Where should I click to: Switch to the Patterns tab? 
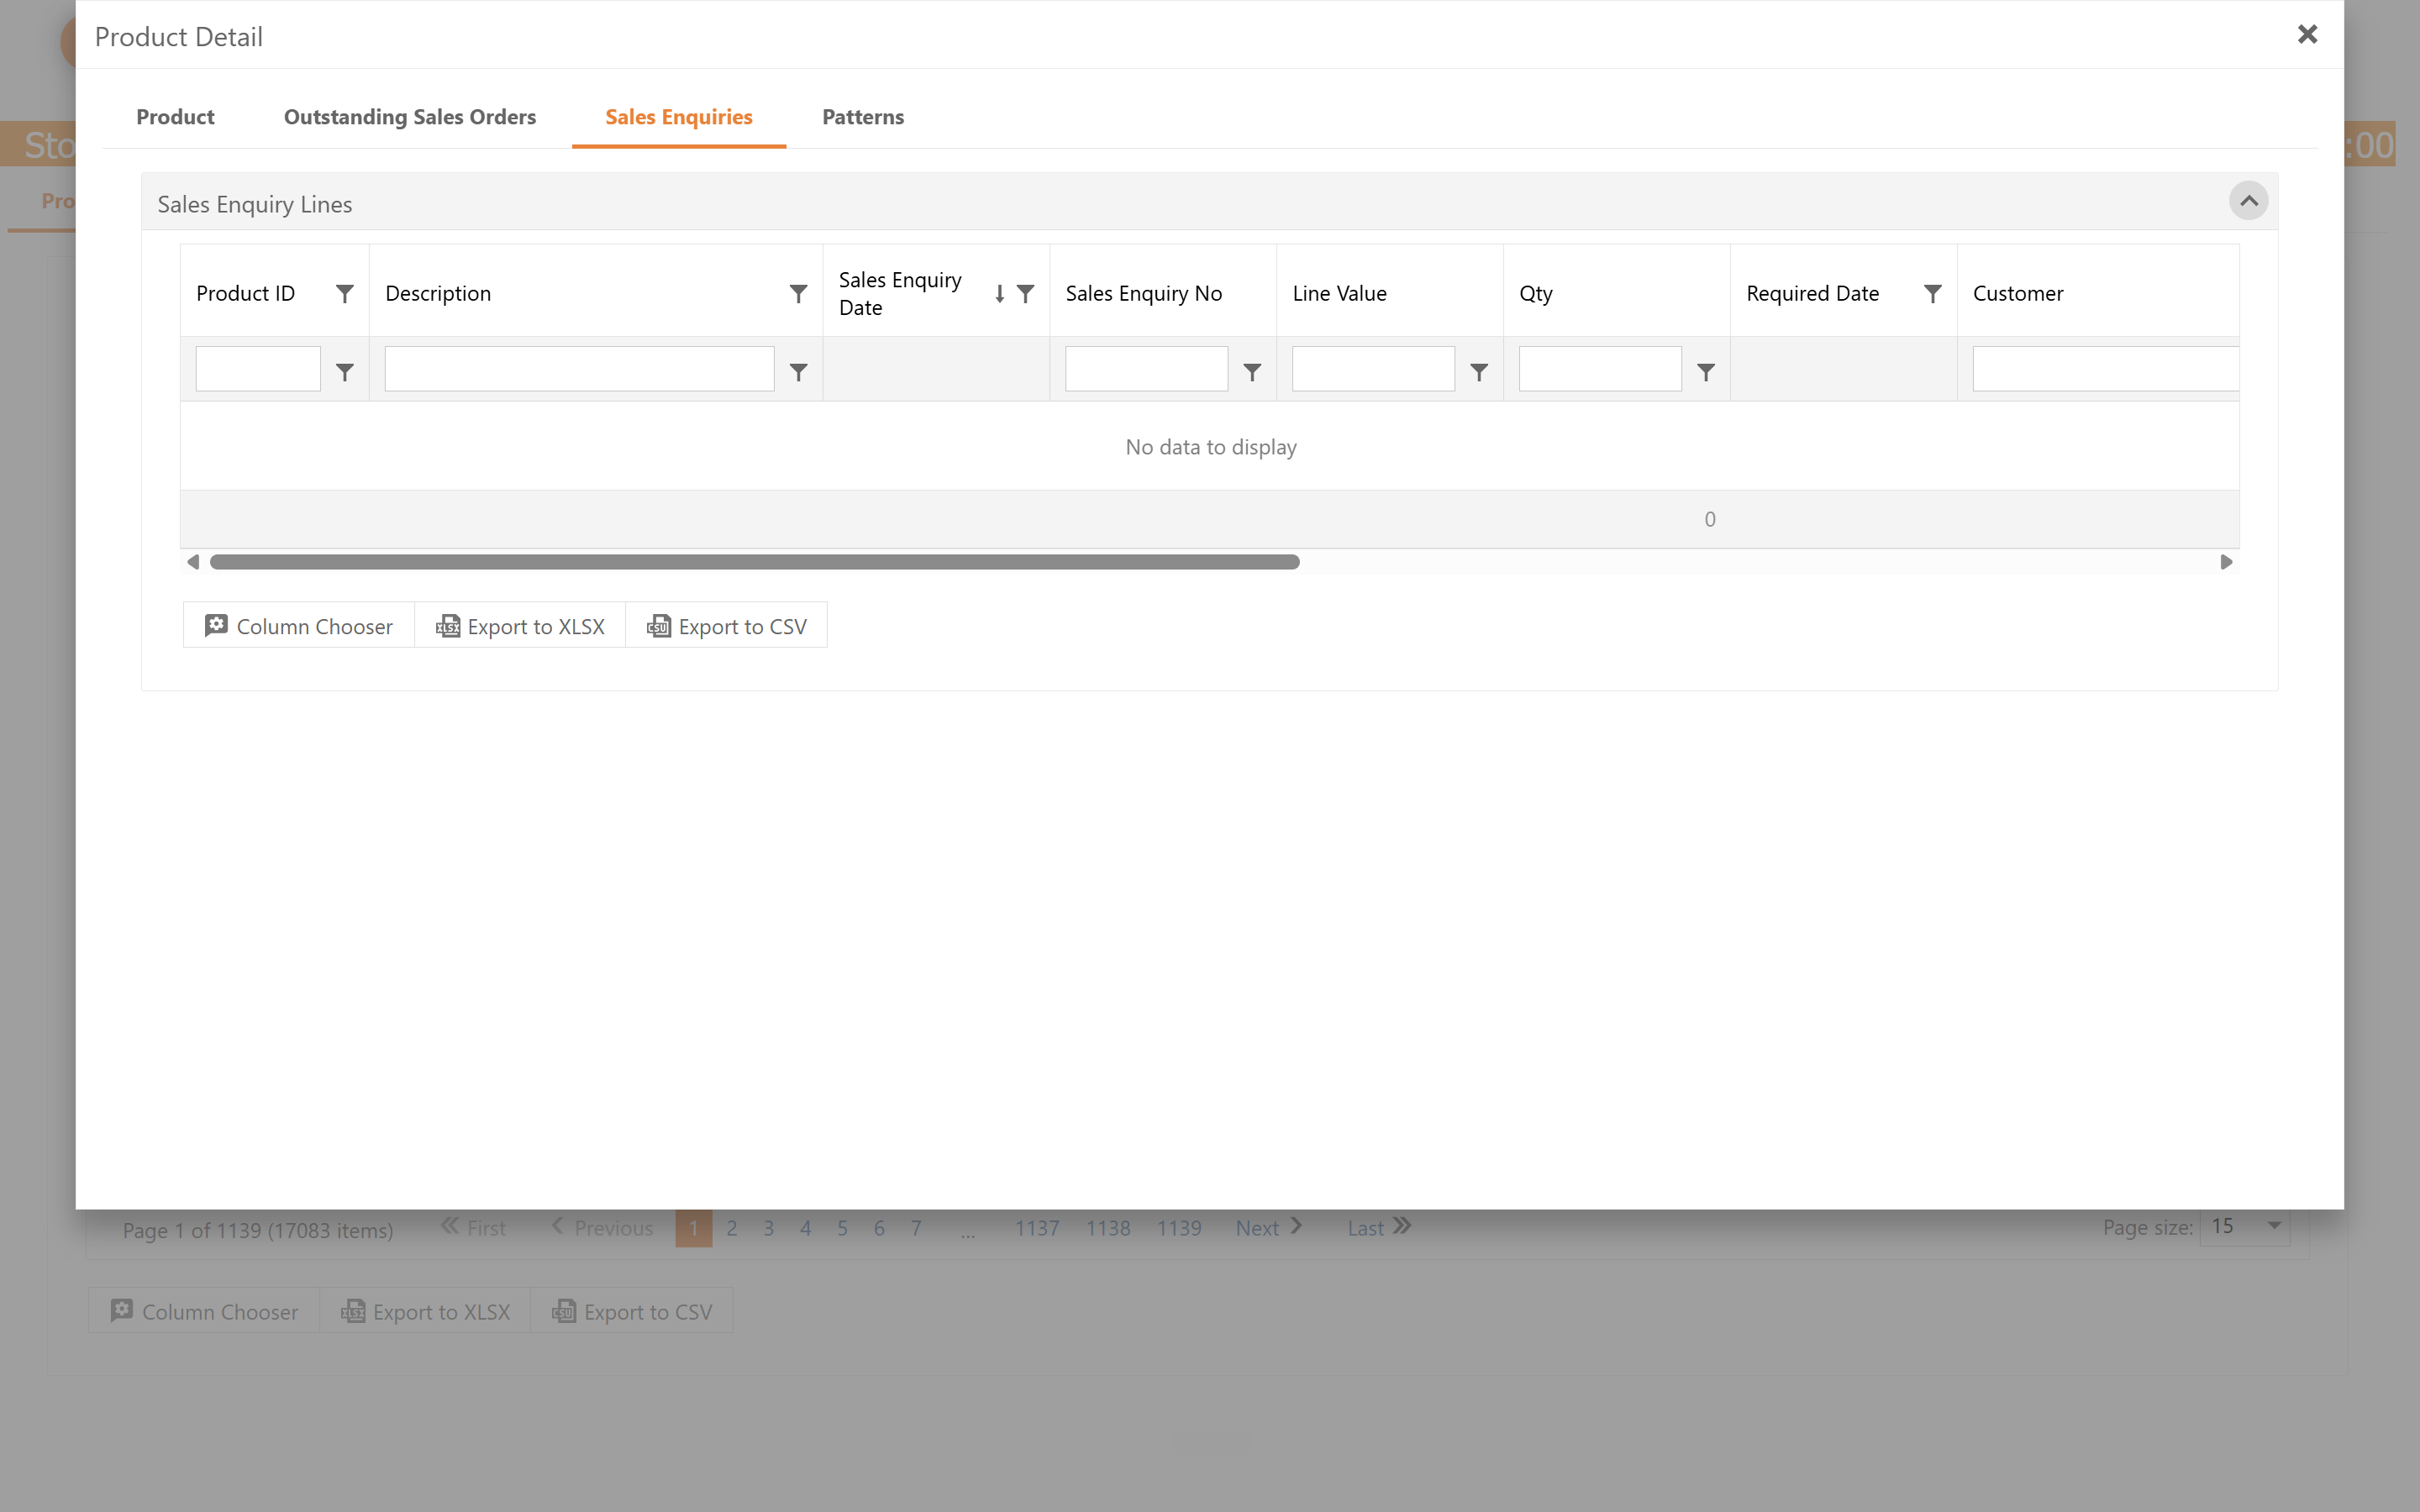pos(863,117)
